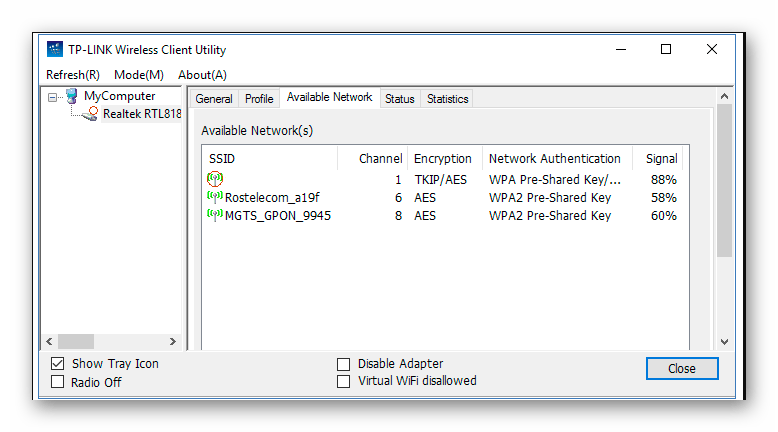This screenshot has width=778, height=432.
Task: Click the AES cell in the Rostelecom_a19f row
Action: coord(425,197)
